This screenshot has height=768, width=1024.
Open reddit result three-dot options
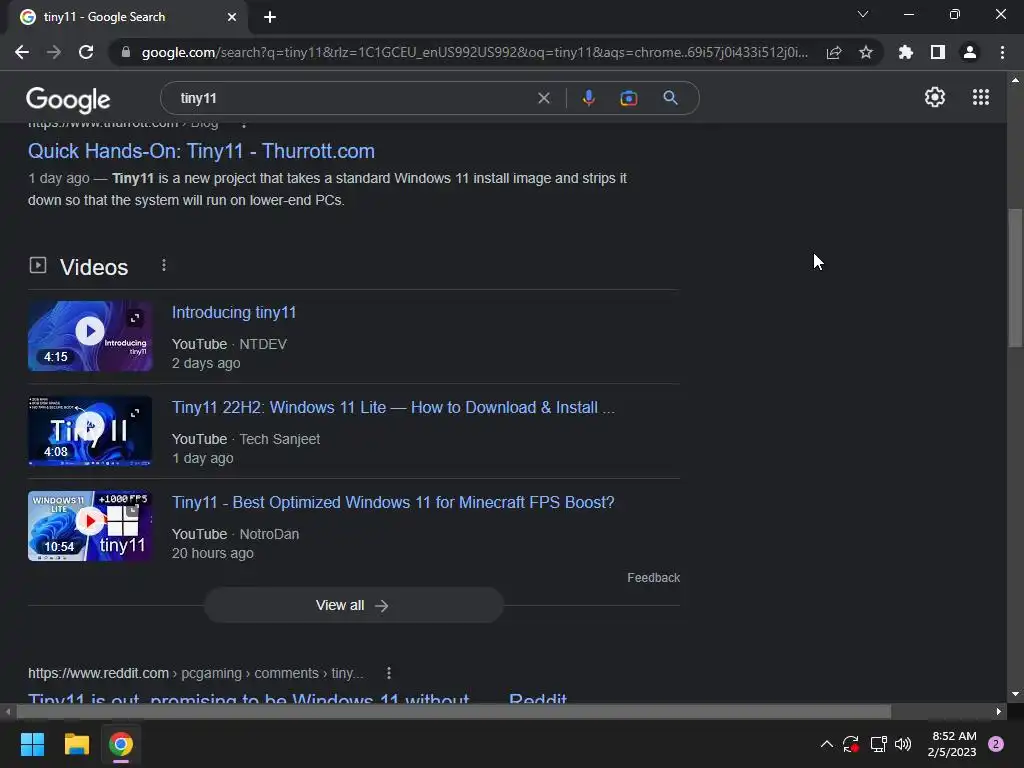point(389,673)
